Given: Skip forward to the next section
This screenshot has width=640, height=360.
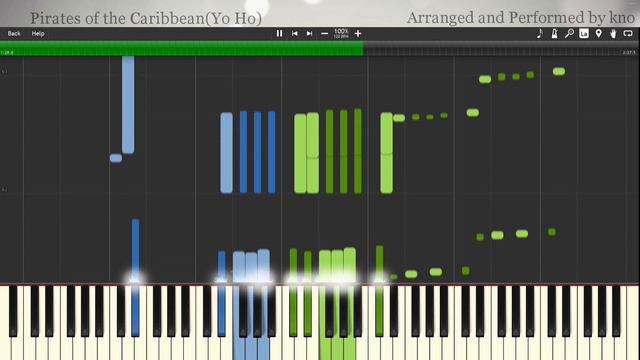Looking at the screenshot, I should [x=309, y=33].
